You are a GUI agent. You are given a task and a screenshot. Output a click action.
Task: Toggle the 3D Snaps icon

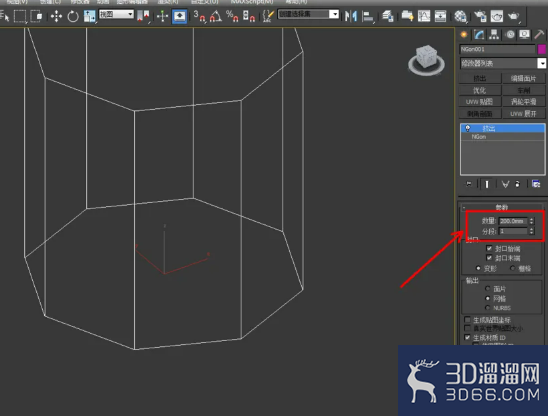coord(200,16)
